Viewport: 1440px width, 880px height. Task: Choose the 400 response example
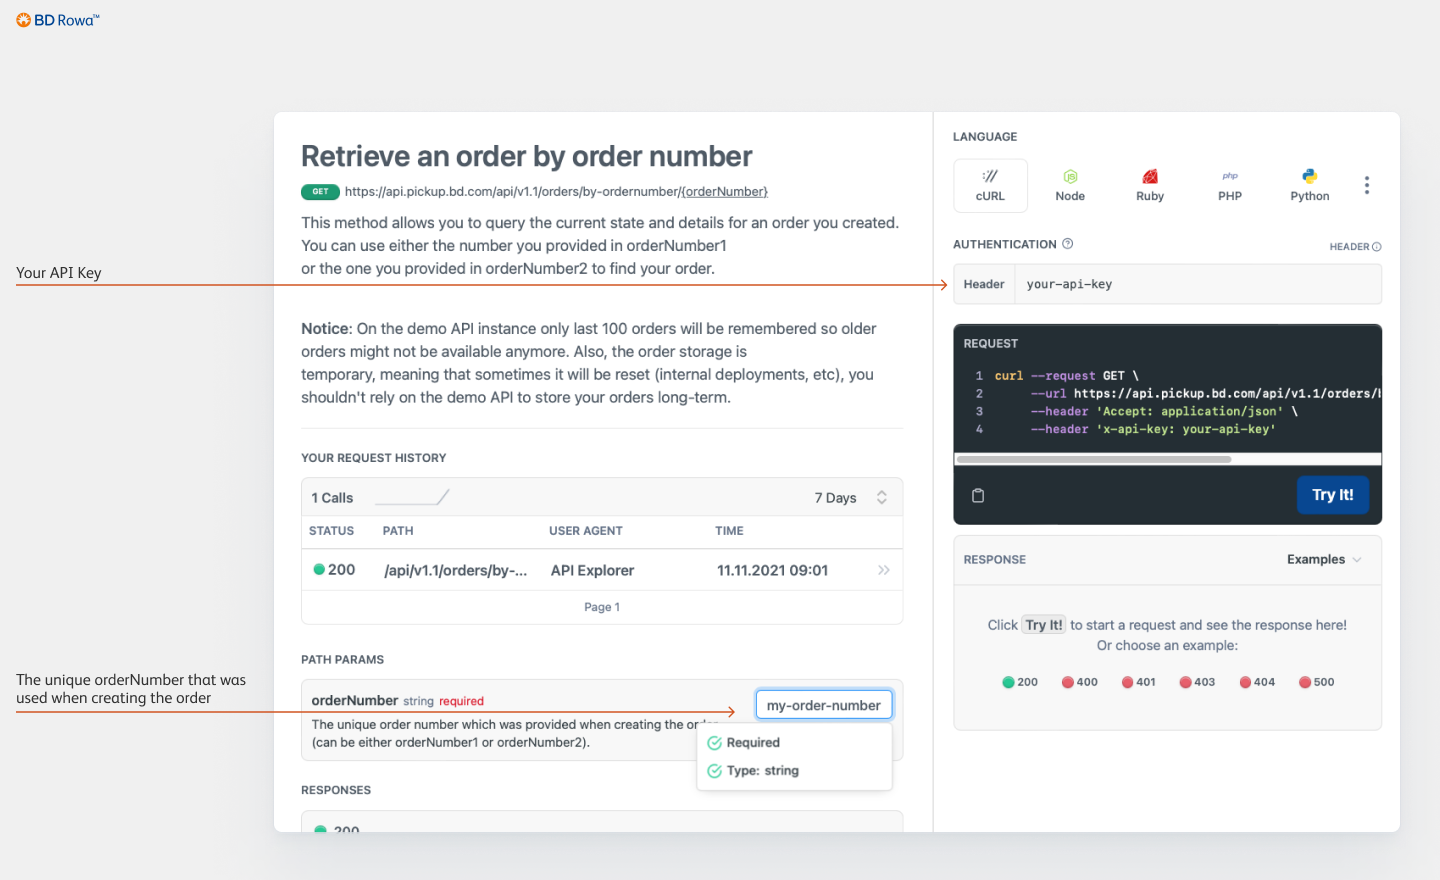pos(1079,682)
